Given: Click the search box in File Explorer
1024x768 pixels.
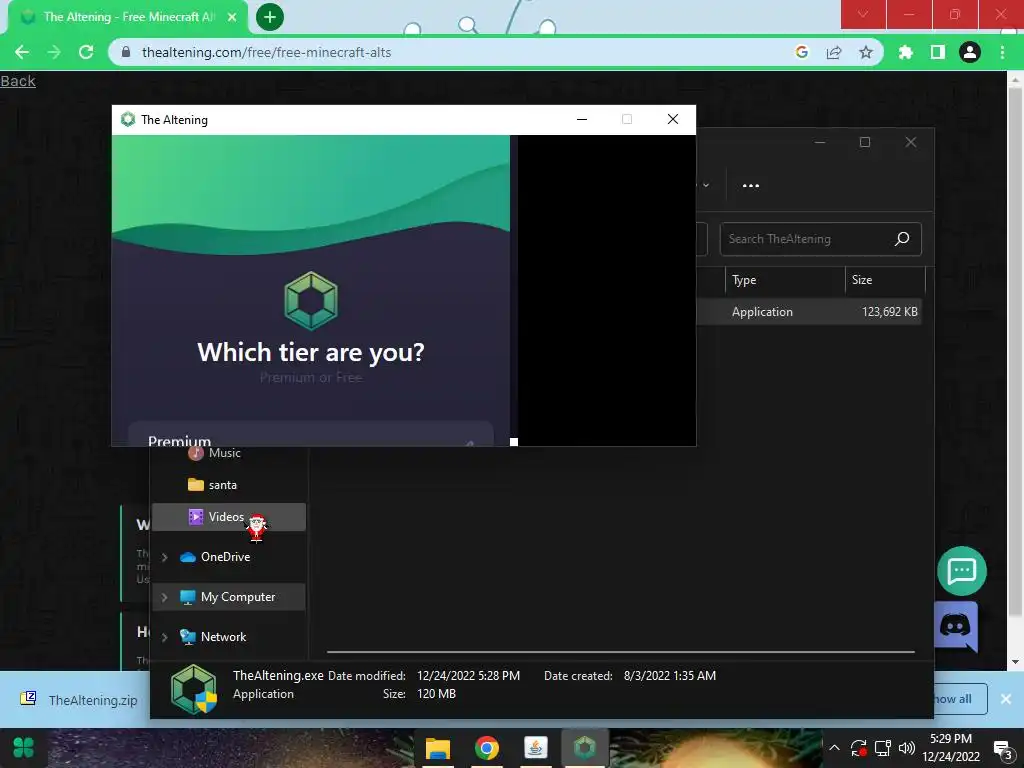Looking at the screenshot, I should (x=820, y=239).
